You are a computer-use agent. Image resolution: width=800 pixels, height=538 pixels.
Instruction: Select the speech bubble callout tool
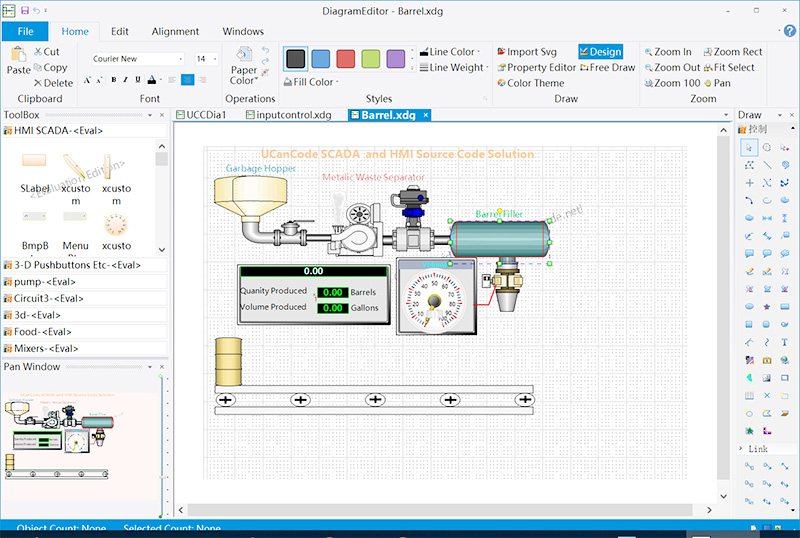[749, 253]
